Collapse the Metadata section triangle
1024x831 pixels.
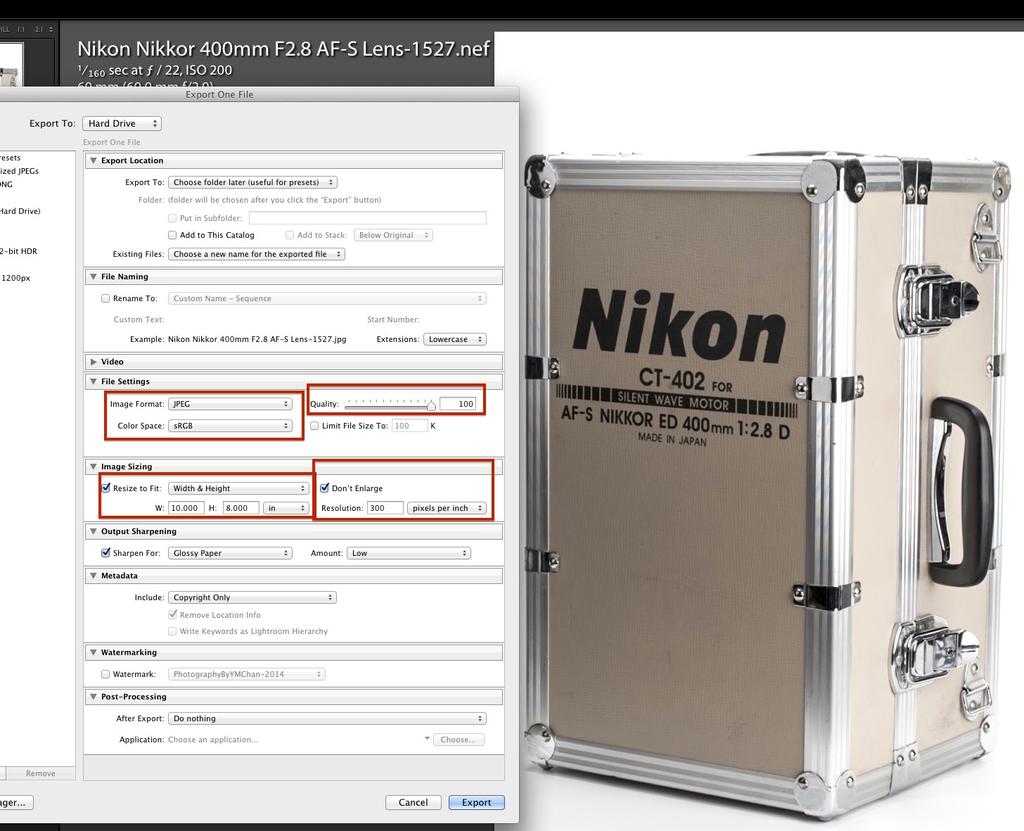pyautogui.click(x=94, y=576)
